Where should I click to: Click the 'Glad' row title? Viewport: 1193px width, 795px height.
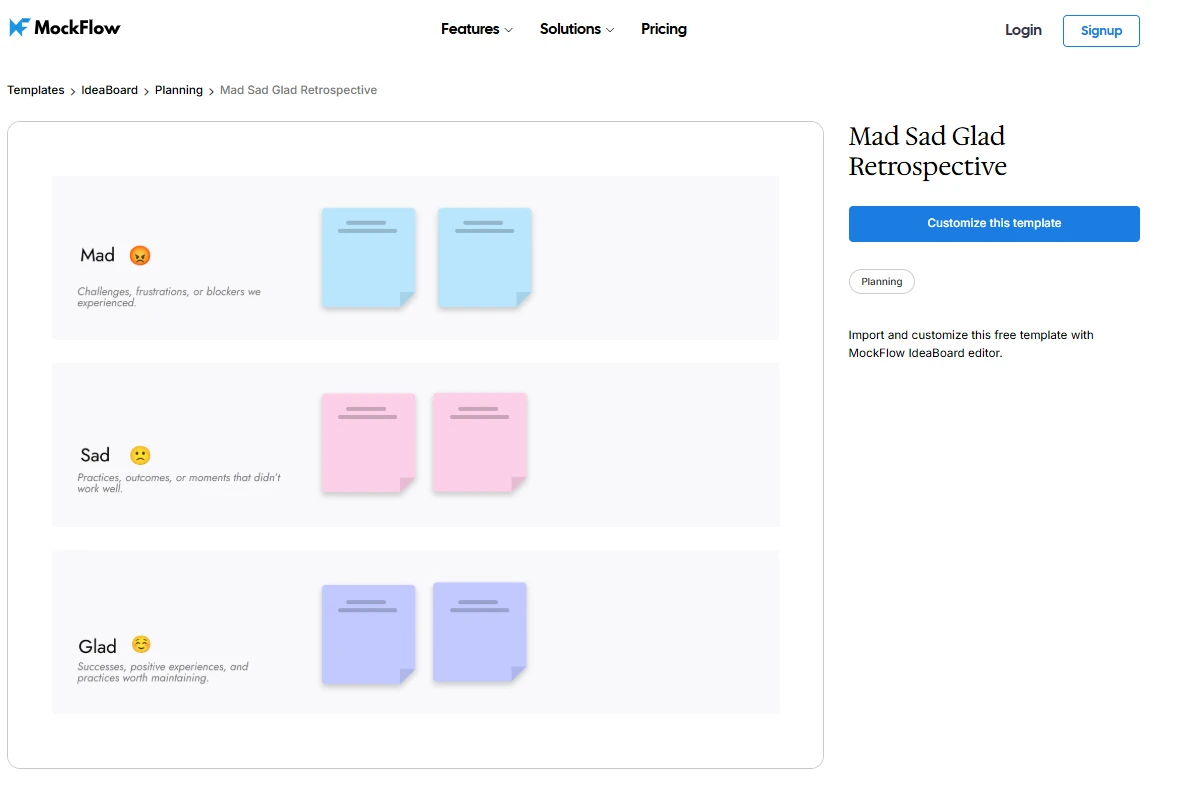[97, 647]
